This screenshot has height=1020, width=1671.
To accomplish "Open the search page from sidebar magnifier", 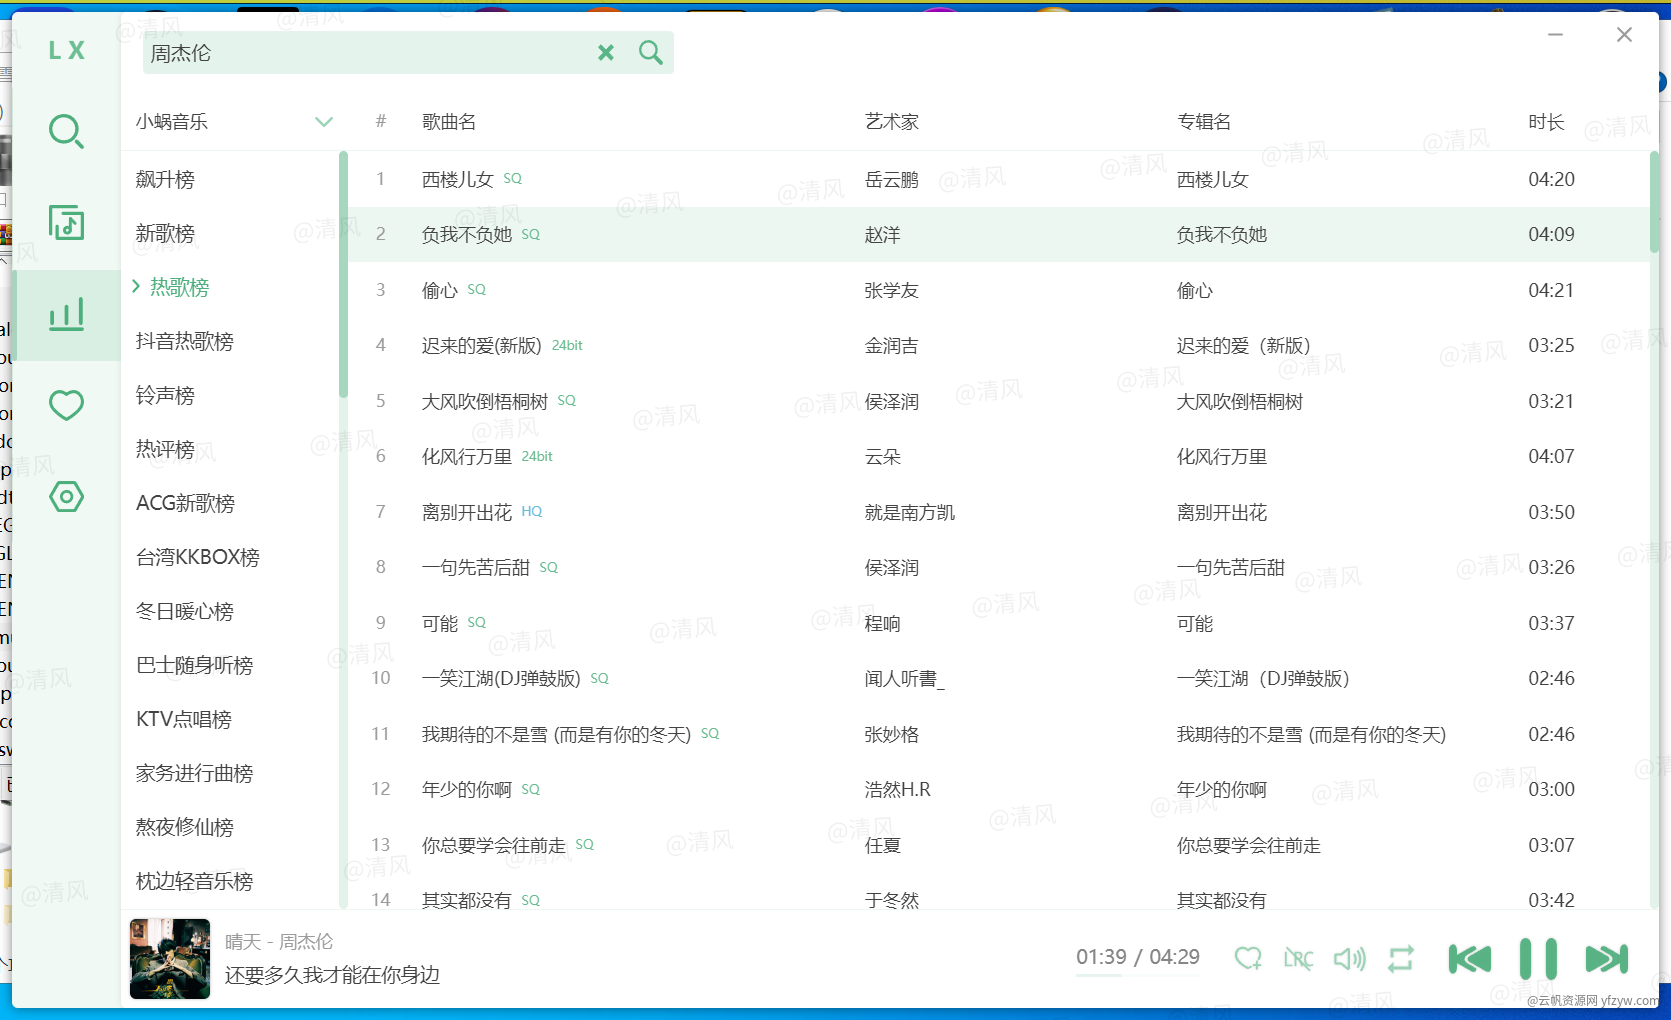I will coord(66,131).
